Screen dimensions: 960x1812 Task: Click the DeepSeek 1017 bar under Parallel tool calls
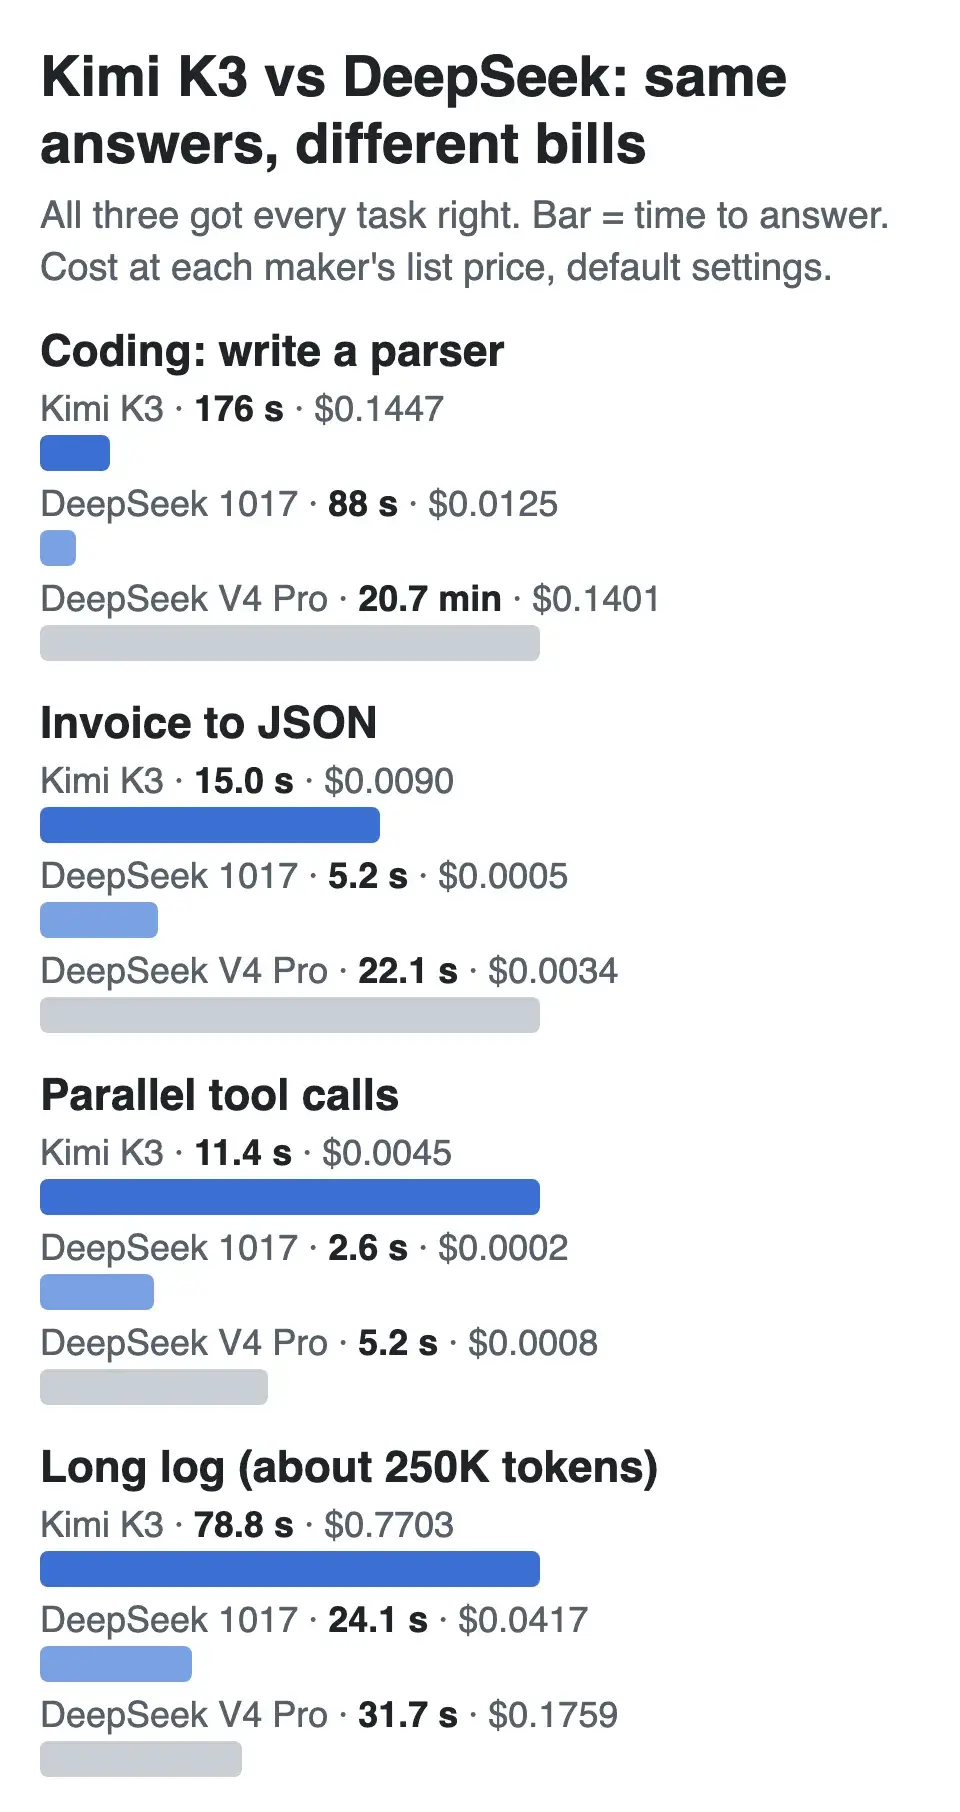click(x=97, y=1292)
